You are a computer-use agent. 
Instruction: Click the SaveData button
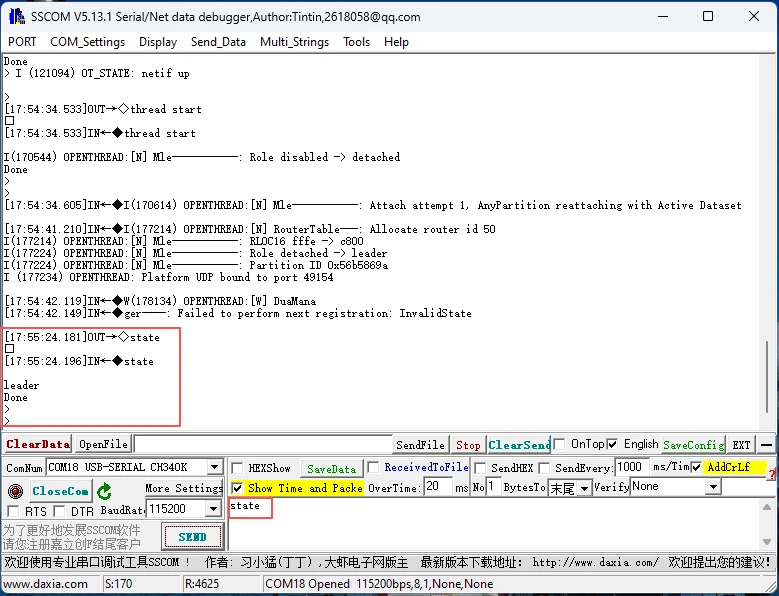[x=331, y=468]
